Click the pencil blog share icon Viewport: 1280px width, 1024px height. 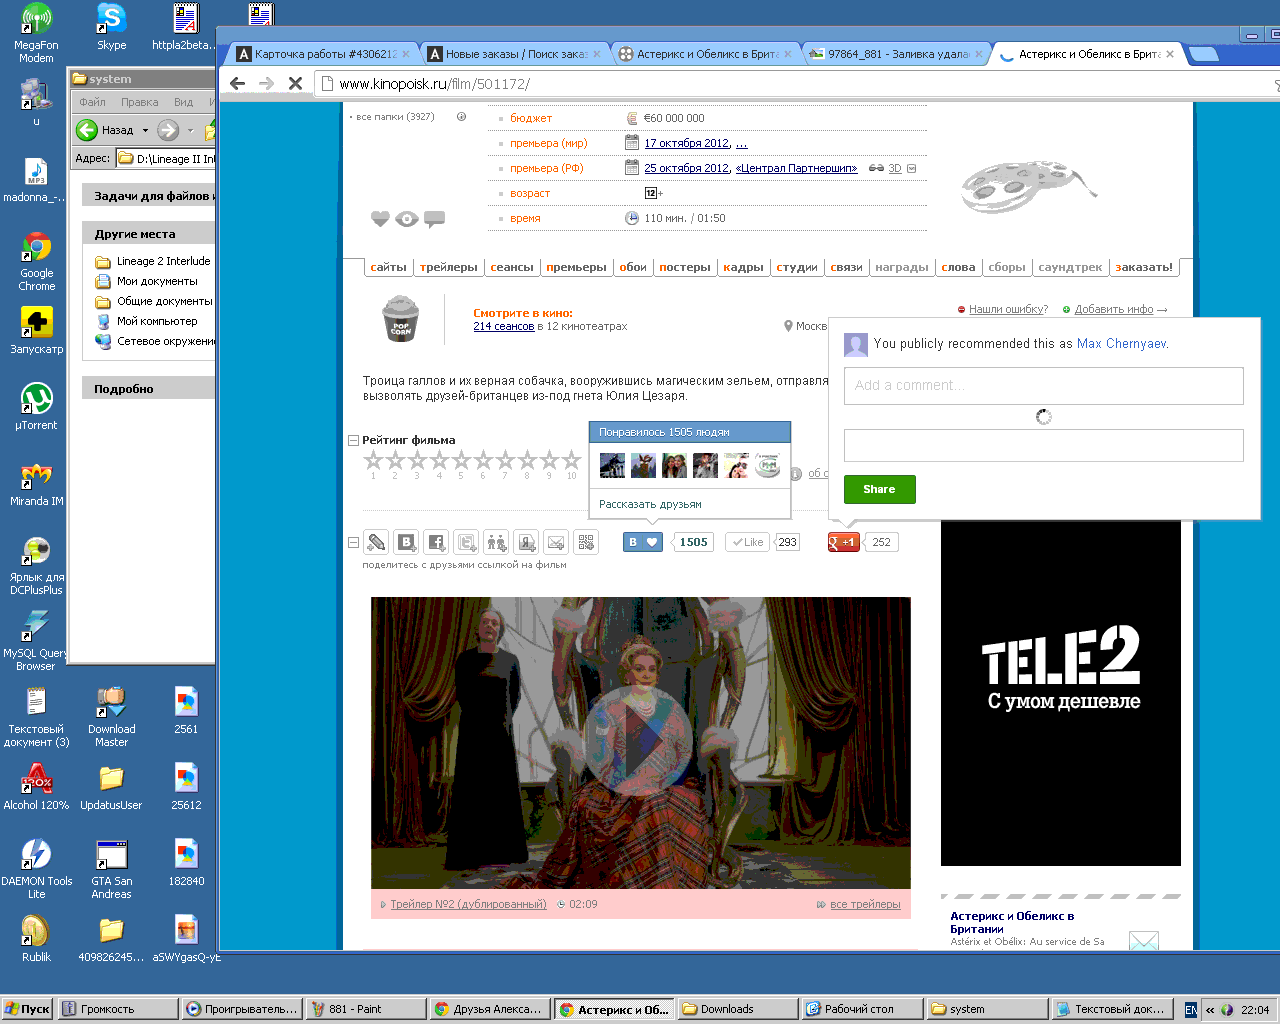(376, 542)
